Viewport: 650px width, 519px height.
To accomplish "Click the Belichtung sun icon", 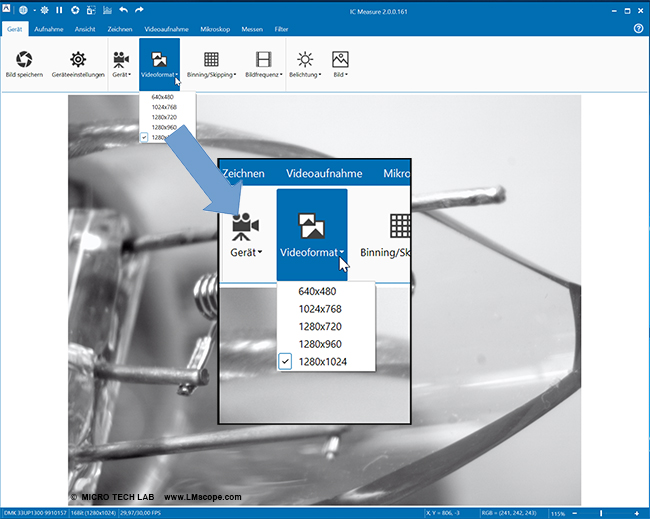I will (x=304, y=59).
